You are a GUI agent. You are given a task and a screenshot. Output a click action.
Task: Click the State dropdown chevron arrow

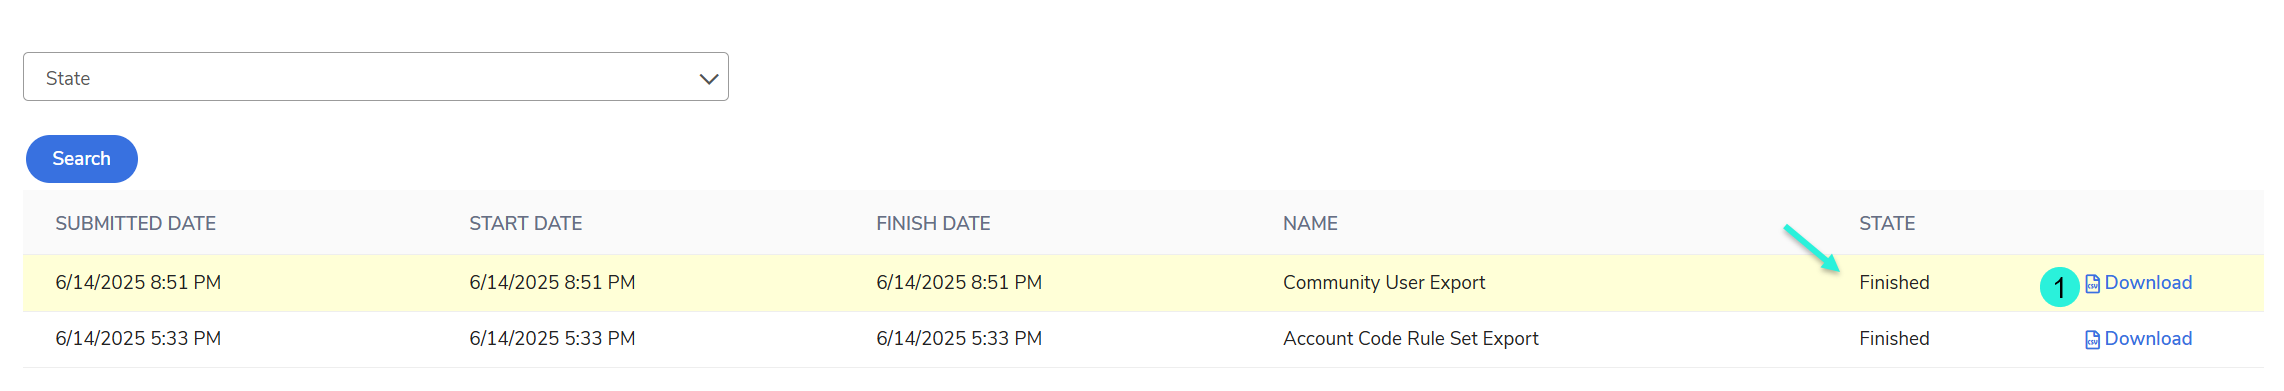[x=709, y=79]
